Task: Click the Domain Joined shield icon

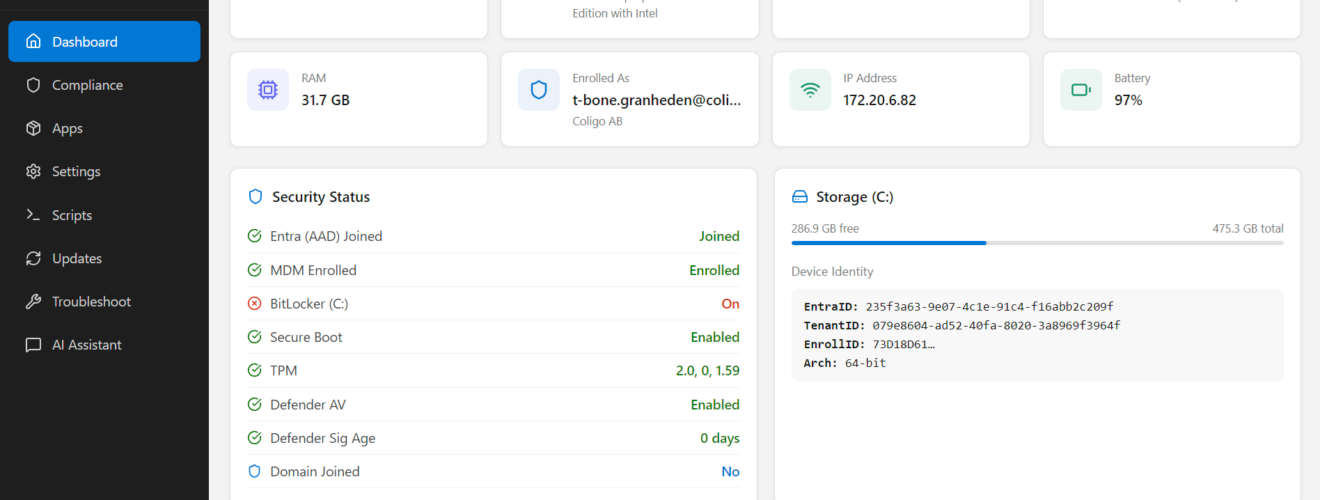Action: tap(254, 471)
